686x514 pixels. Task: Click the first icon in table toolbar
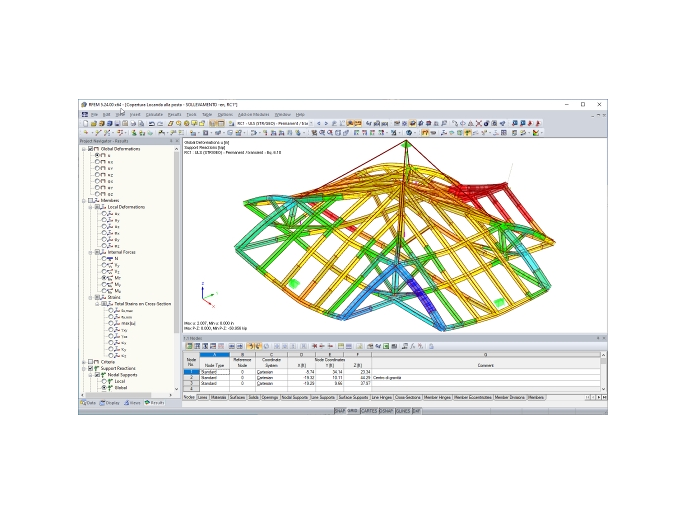189,346
